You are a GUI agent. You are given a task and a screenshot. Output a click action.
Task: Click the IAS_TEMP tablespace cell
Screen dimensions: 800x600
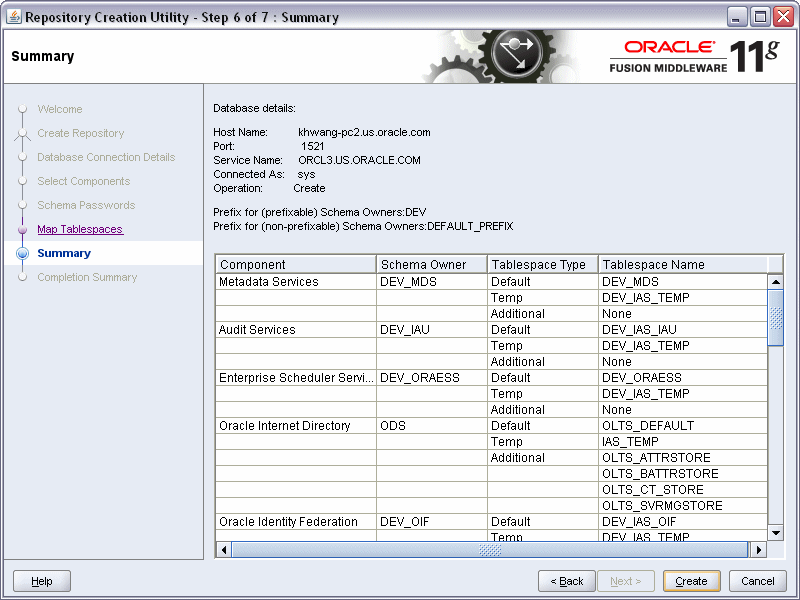683,442
